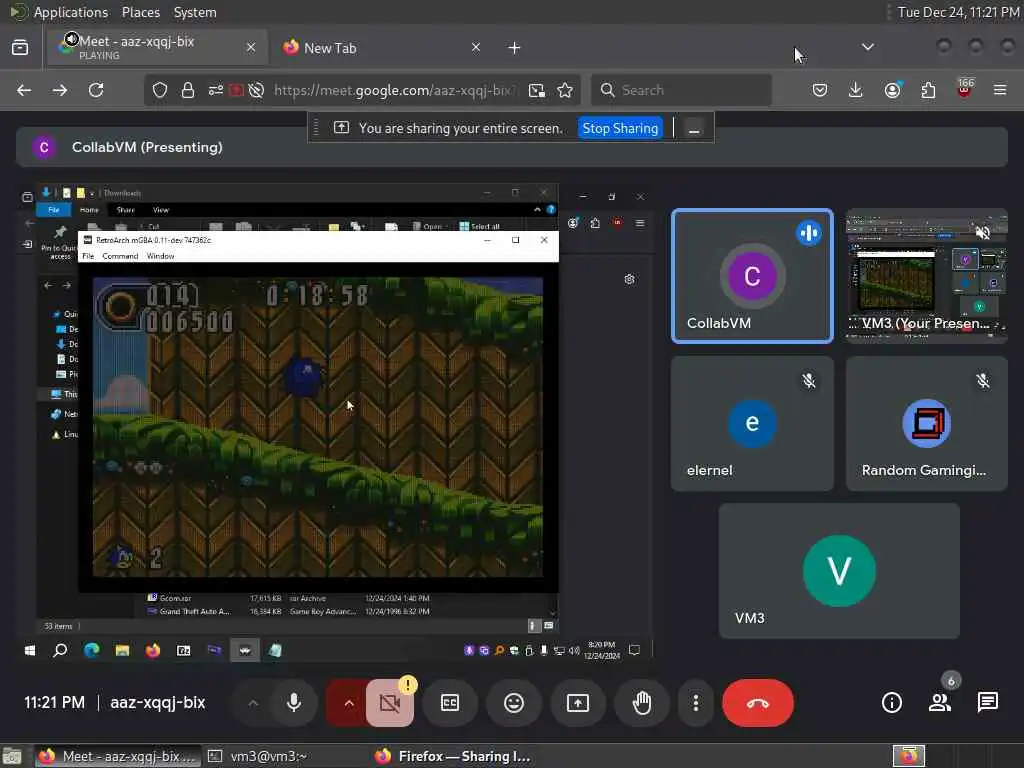Open Pocket save icon in toolbar
1024x768 pixels.
820,90
